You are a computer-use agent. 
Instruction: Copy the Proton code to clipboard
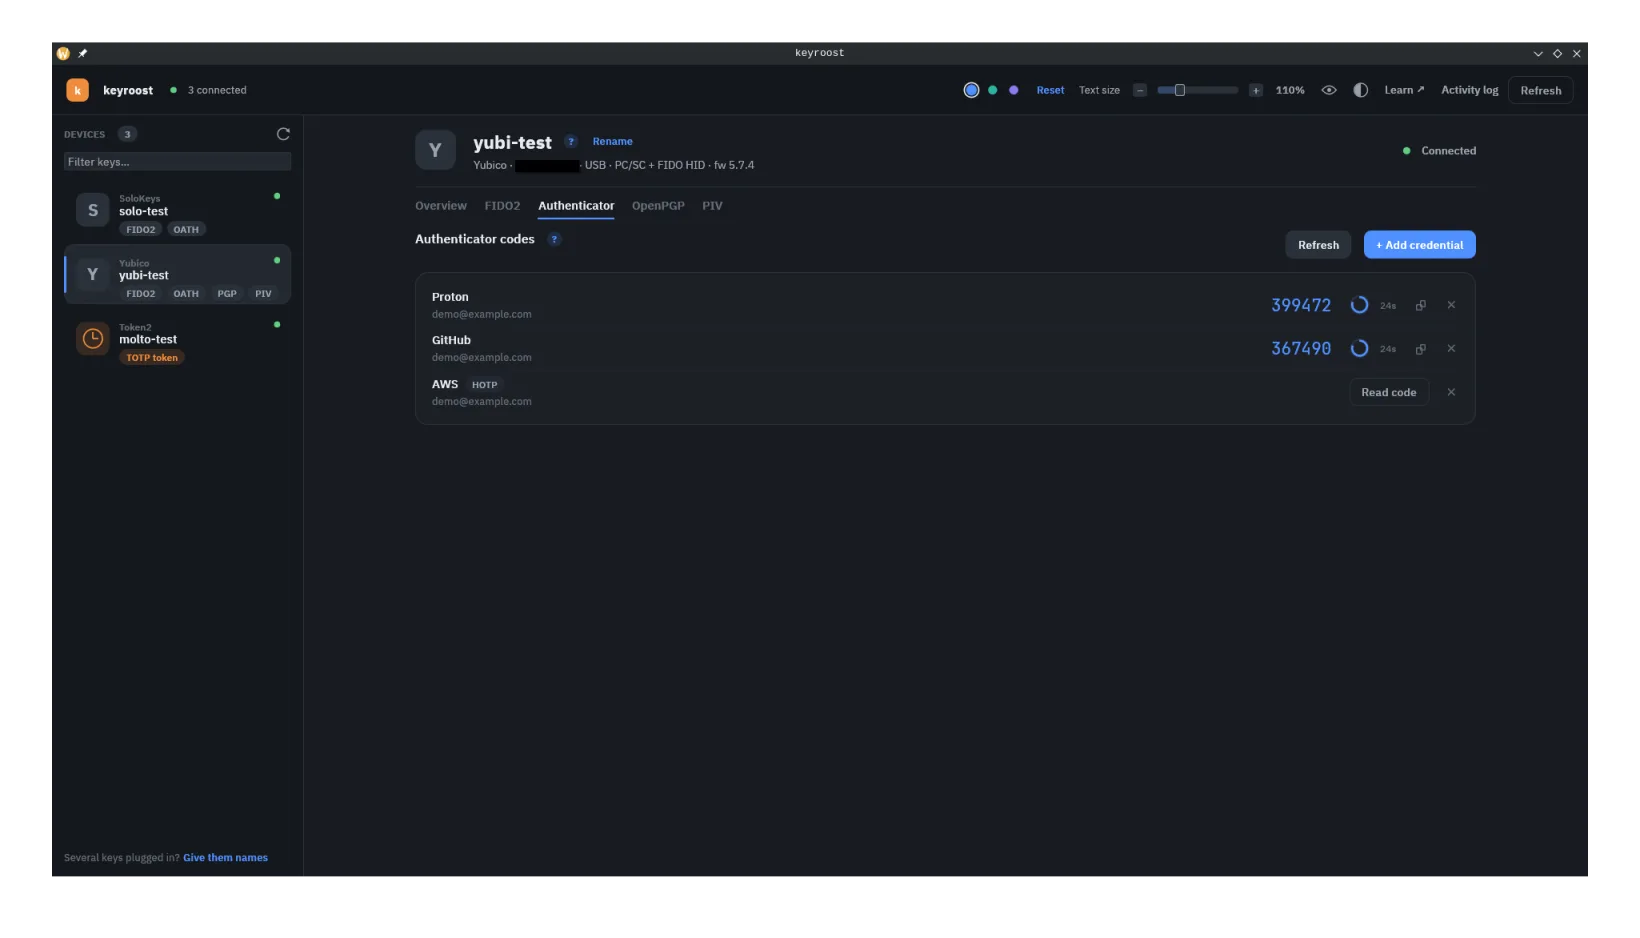click(1420, 305)
